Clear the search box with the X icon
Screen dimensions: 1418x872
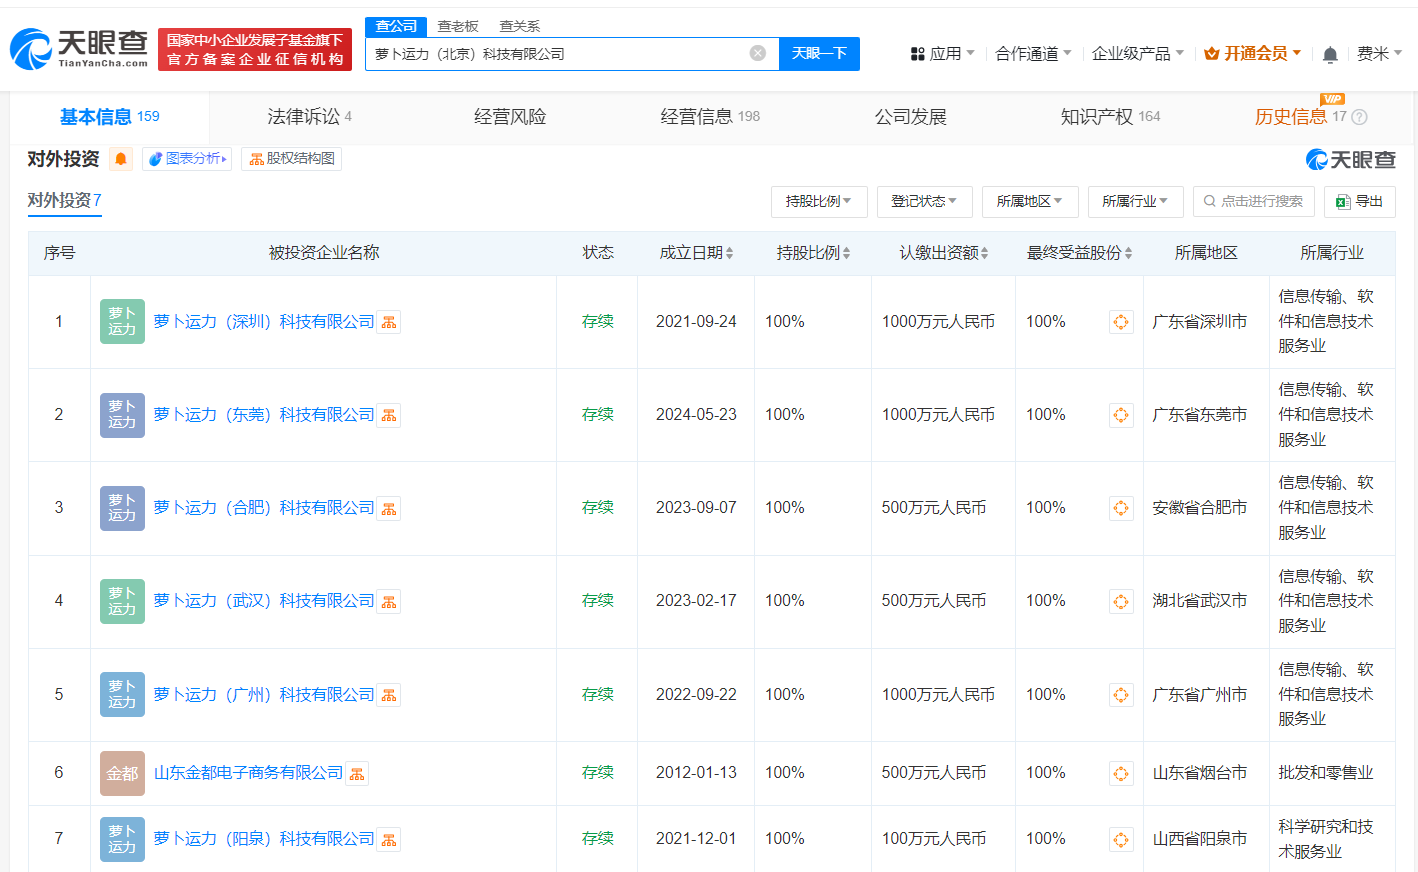pos(757,53)
